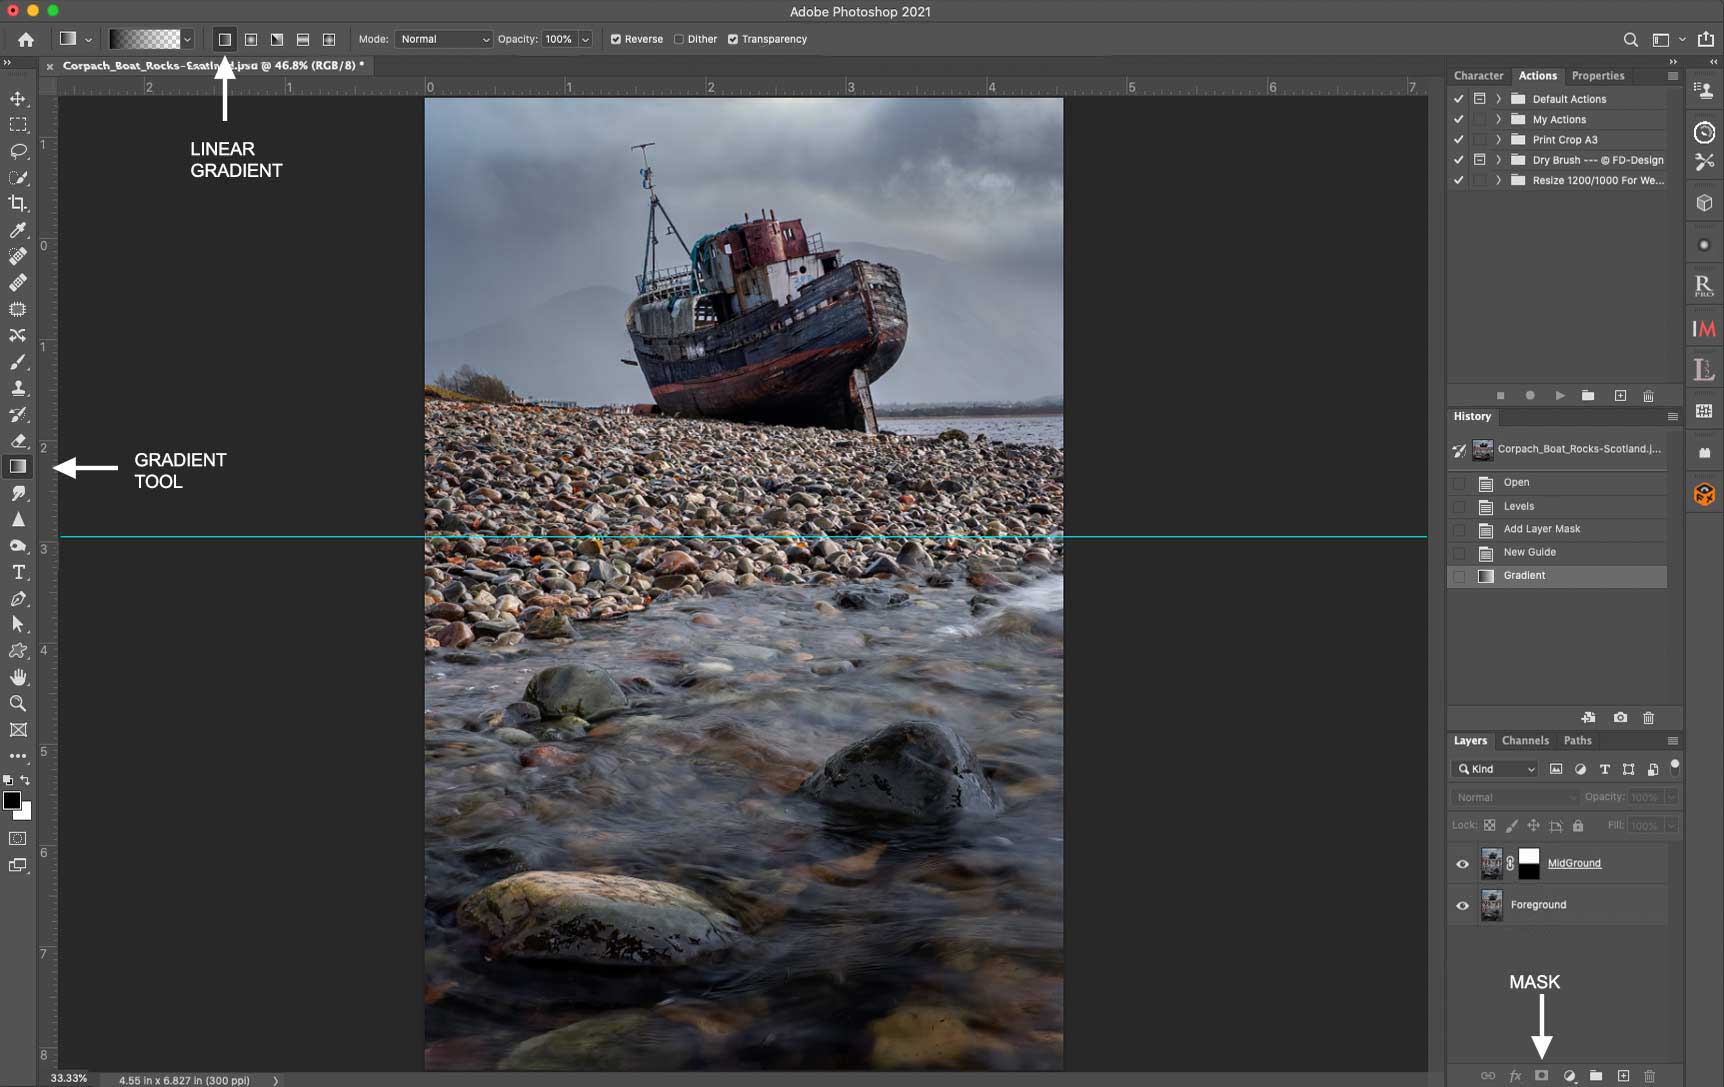Screen dimensions: 1724x1087
Task: Expand the Default Actions folder
Action: click(x=1498, y=99)
